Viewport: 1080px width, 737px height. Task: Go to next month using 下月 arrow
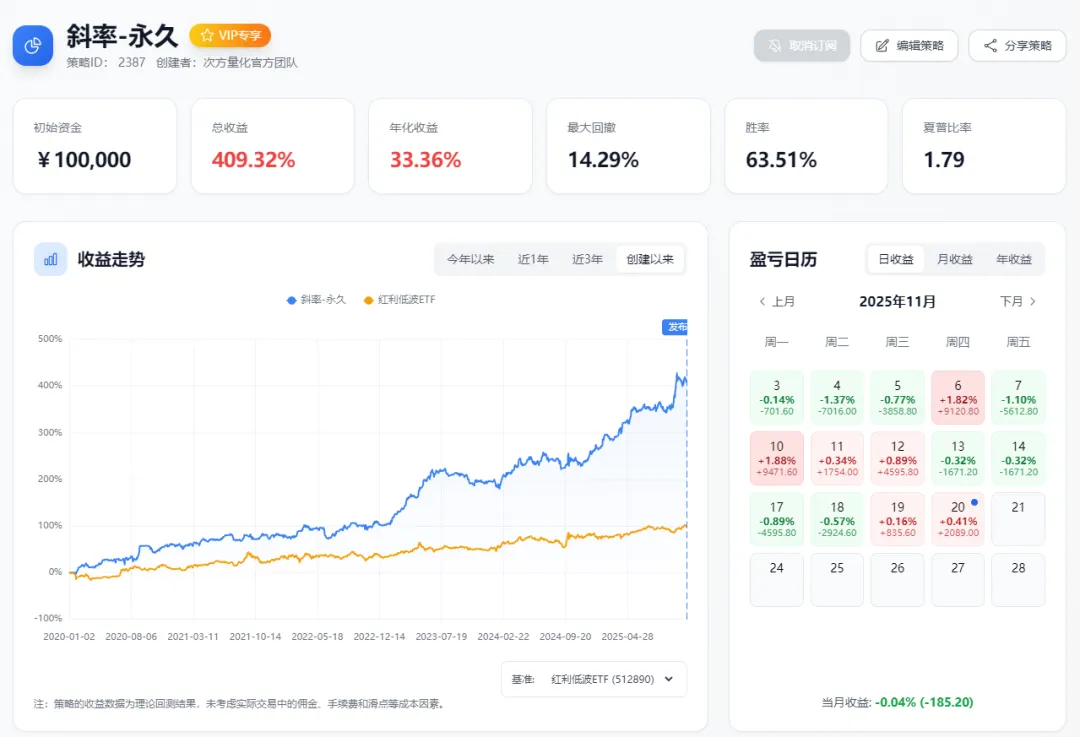[1032, 301]
